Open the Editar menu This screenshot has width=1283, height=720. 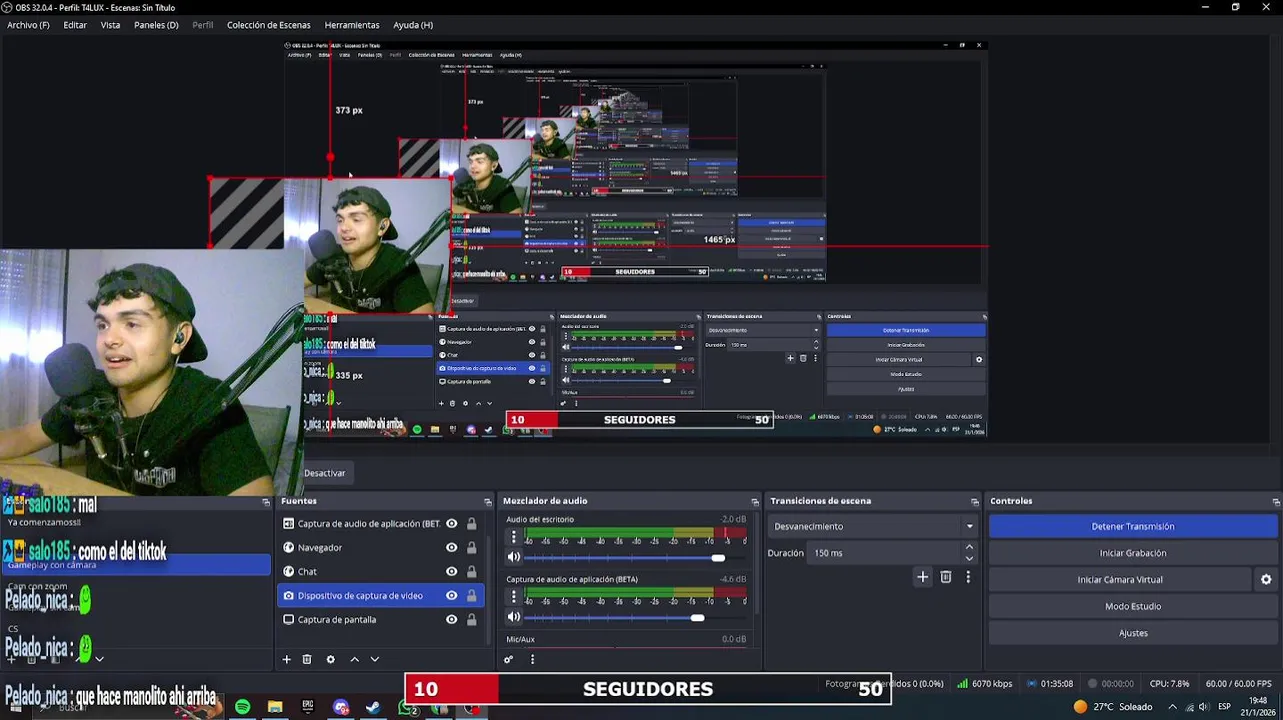[75, 25]
